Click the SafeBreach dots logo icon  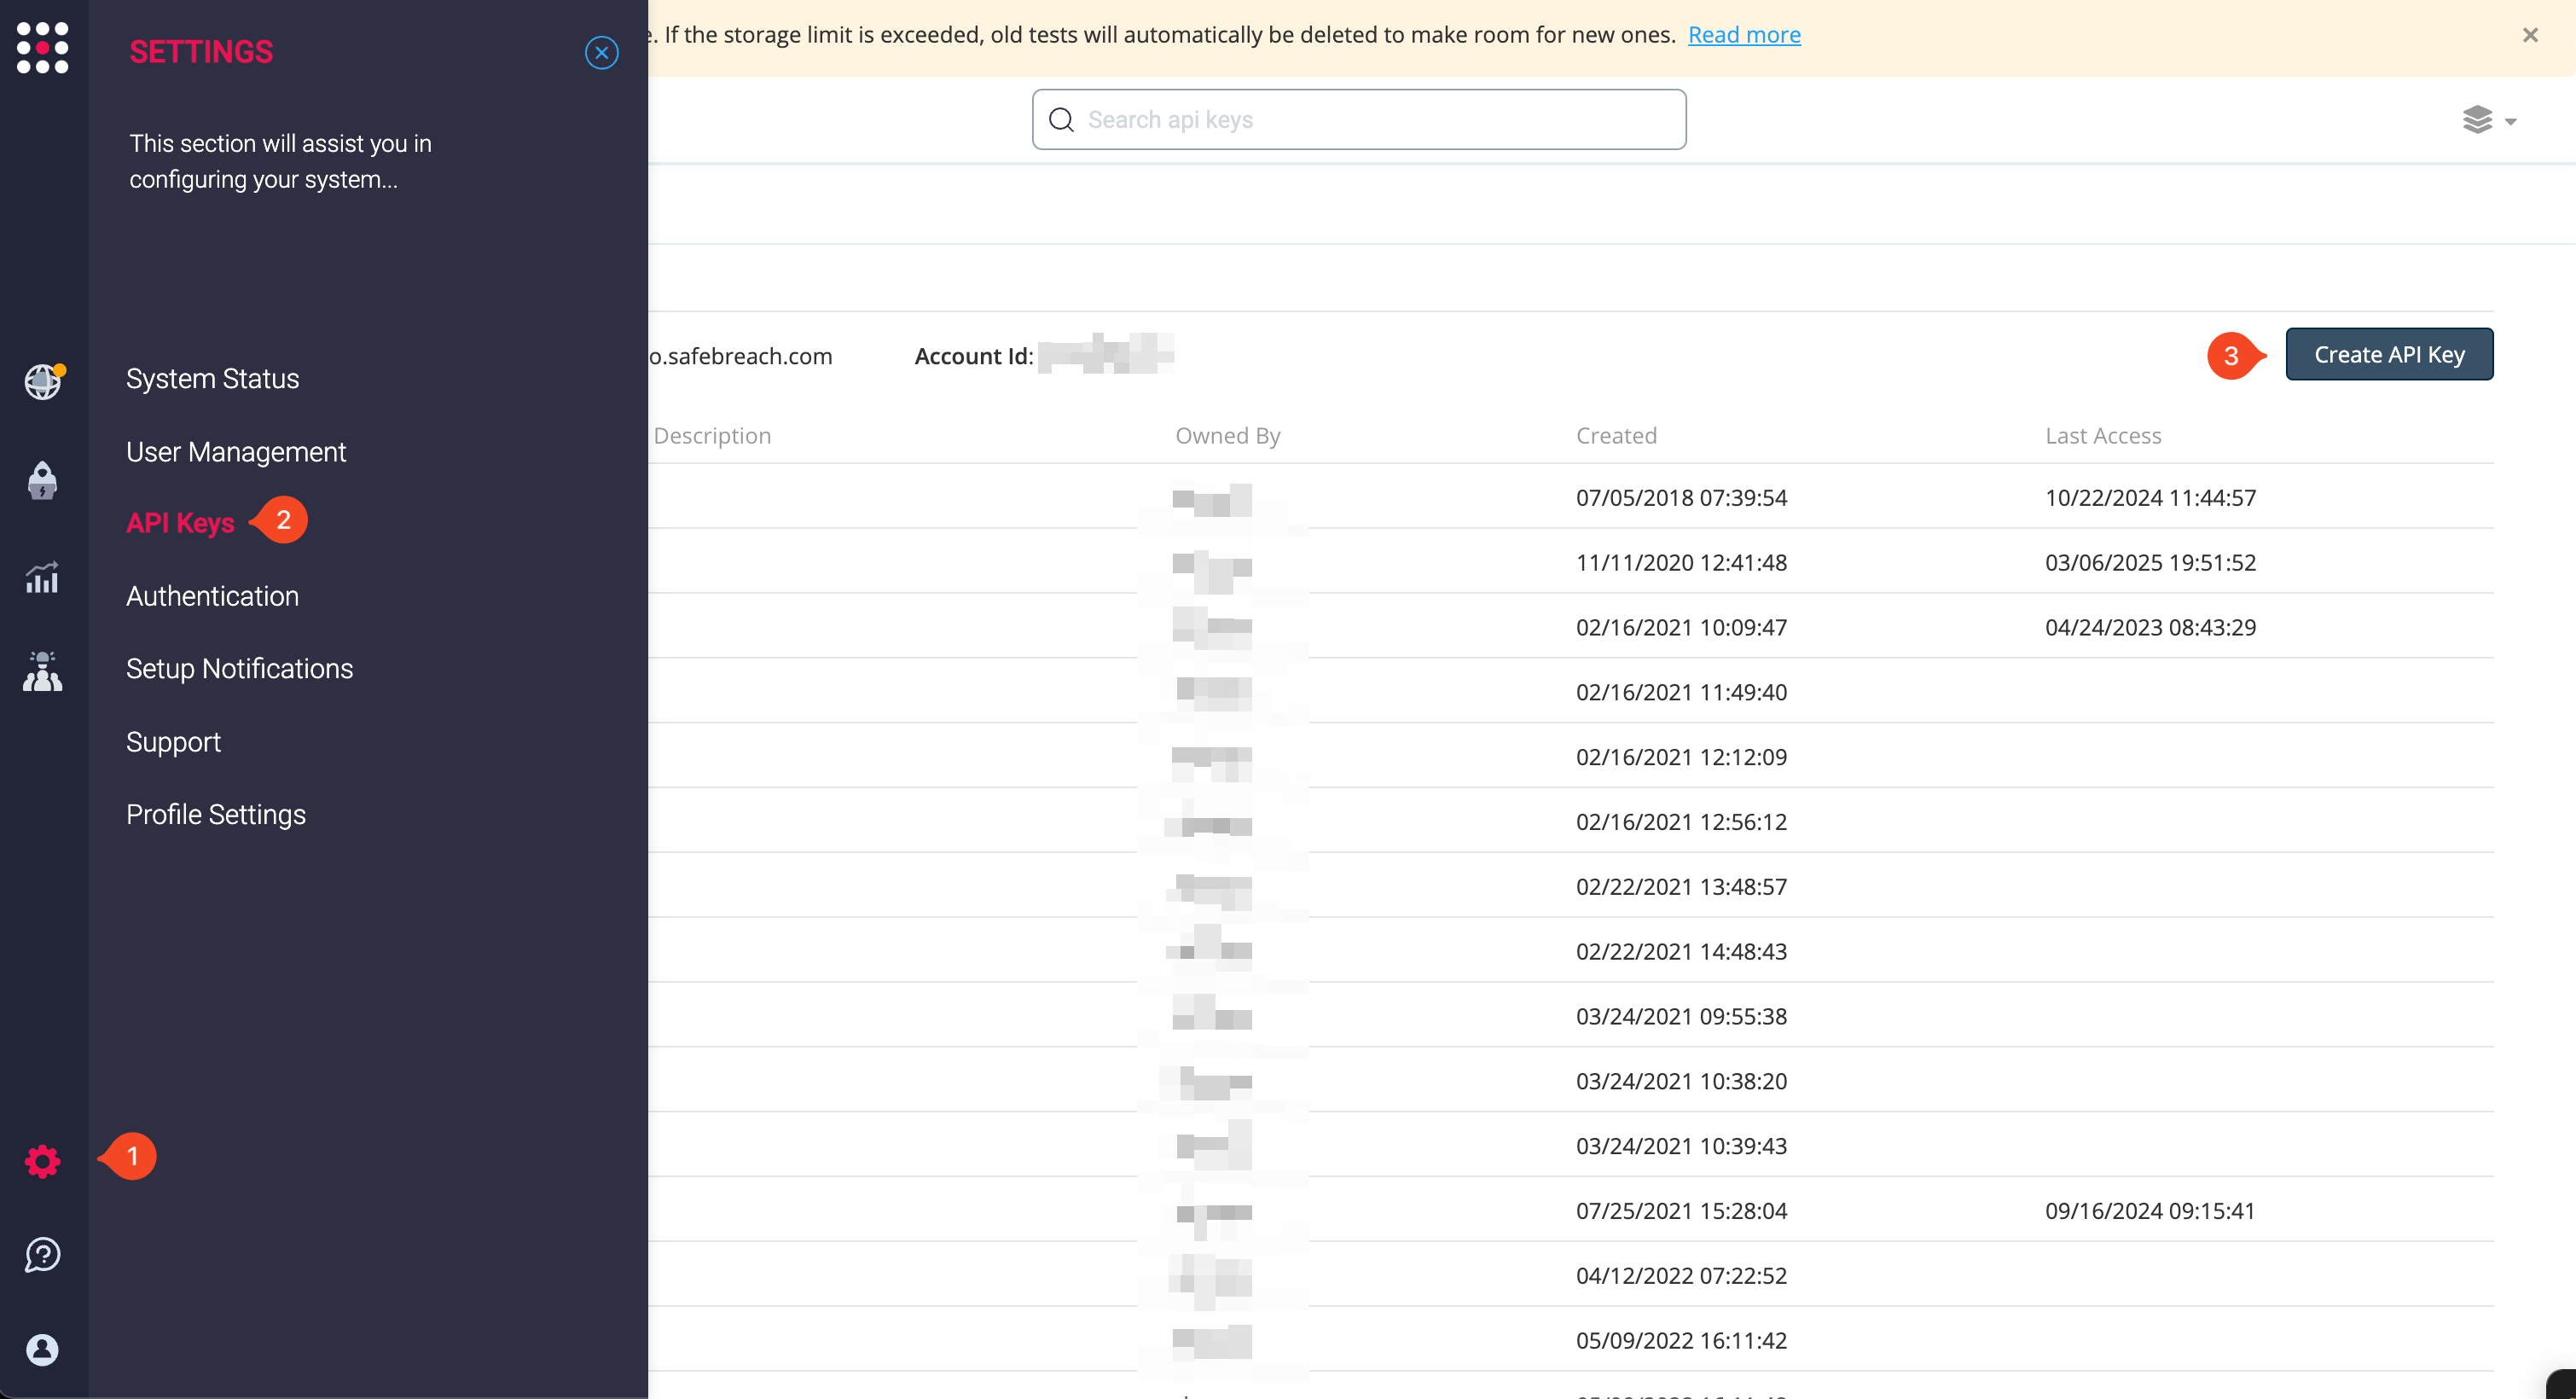42,47
